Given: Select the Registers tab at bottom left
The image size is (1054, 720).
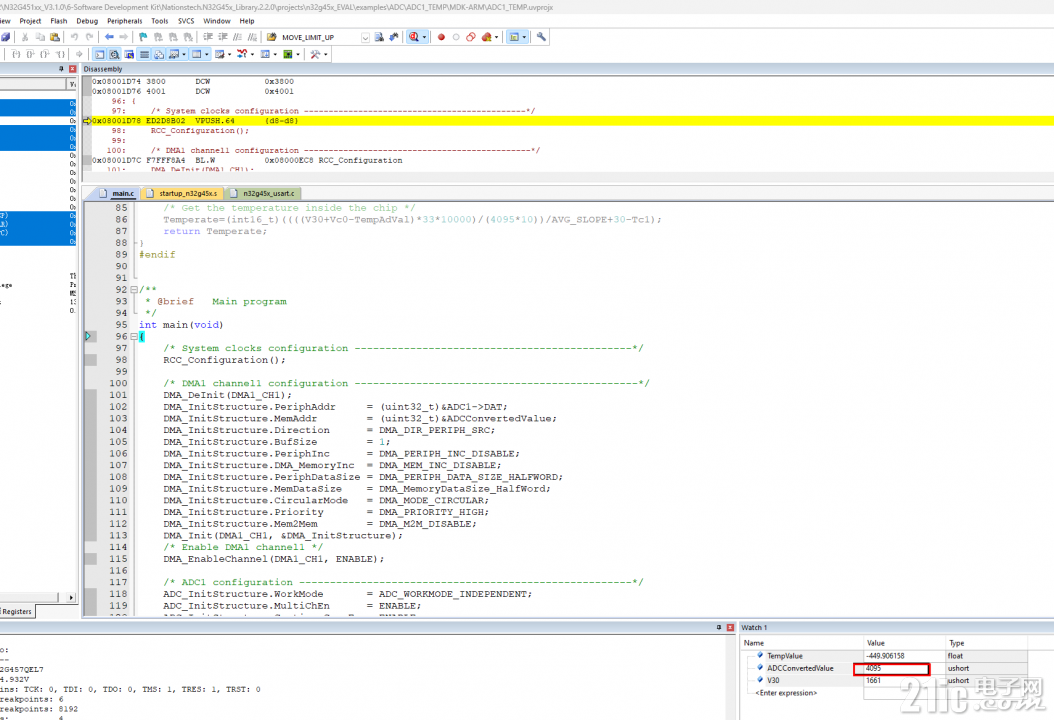Looking at the screenshot, I should pos(17,612).
